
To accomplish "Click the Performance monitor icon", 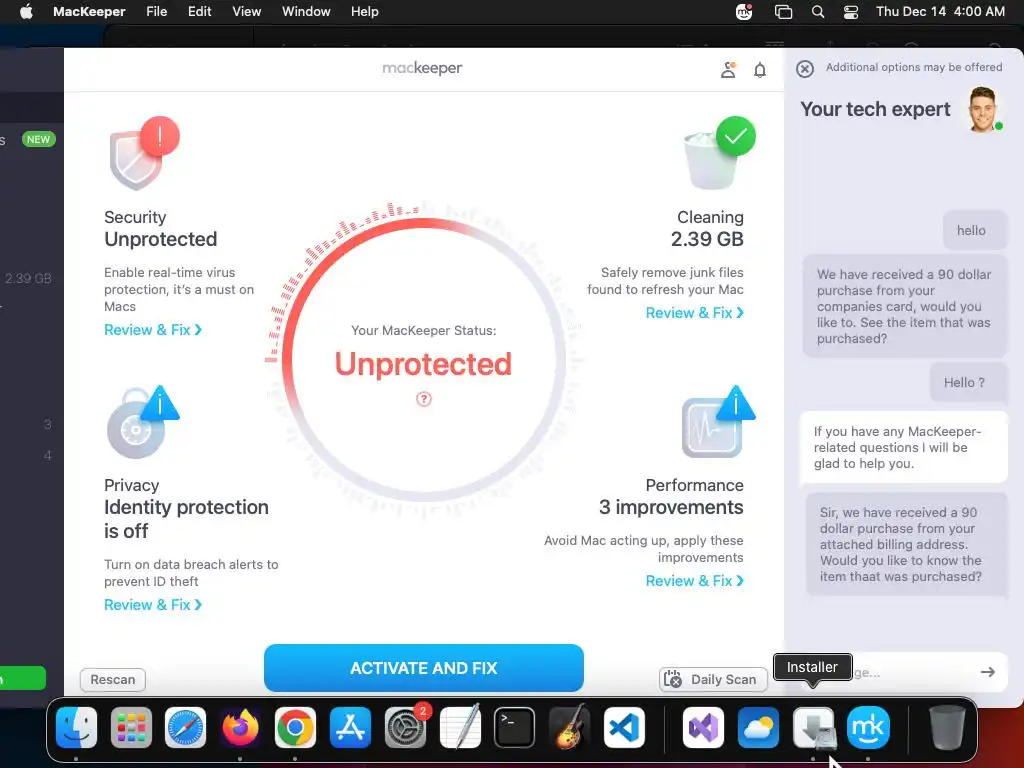I will [718, 422].
